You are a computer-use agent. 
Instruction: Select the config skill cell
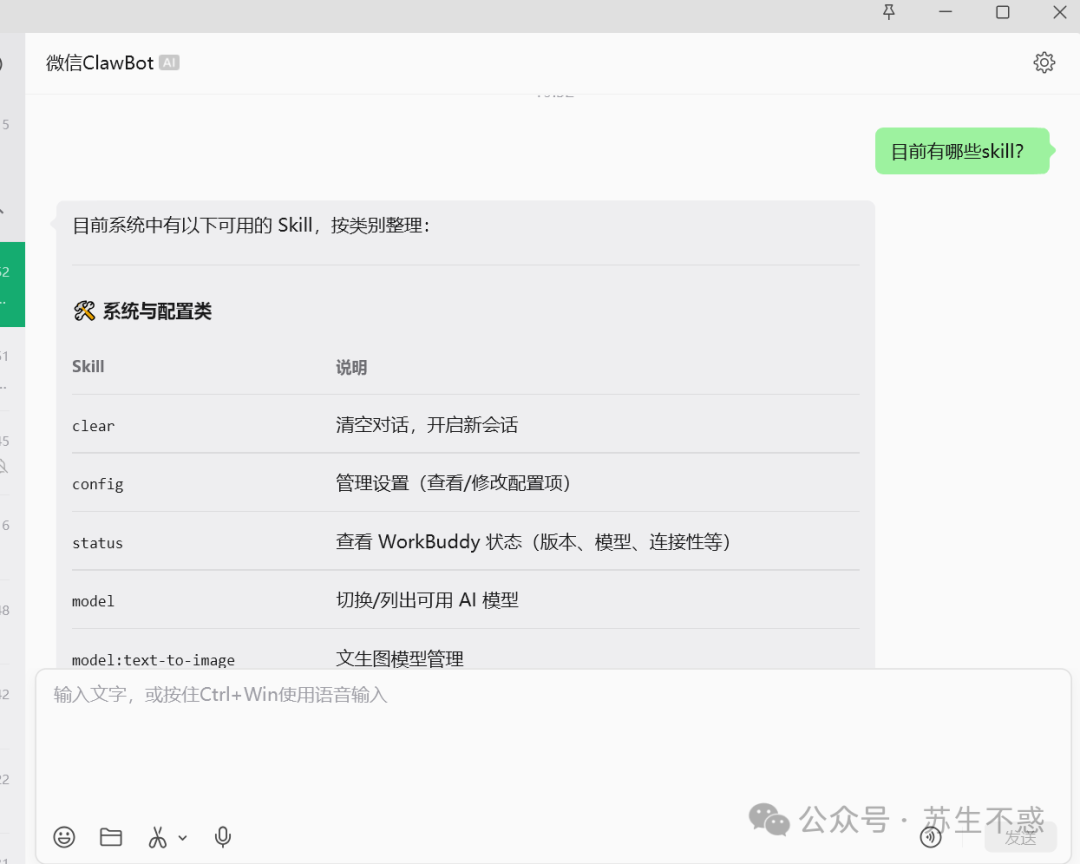coord(98,484)
